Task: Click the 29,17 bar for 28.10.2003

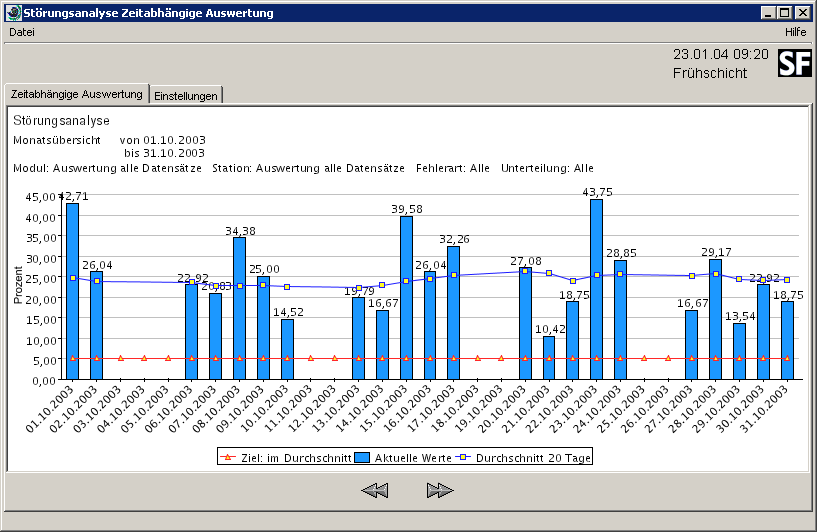Action: pos(715,319)
